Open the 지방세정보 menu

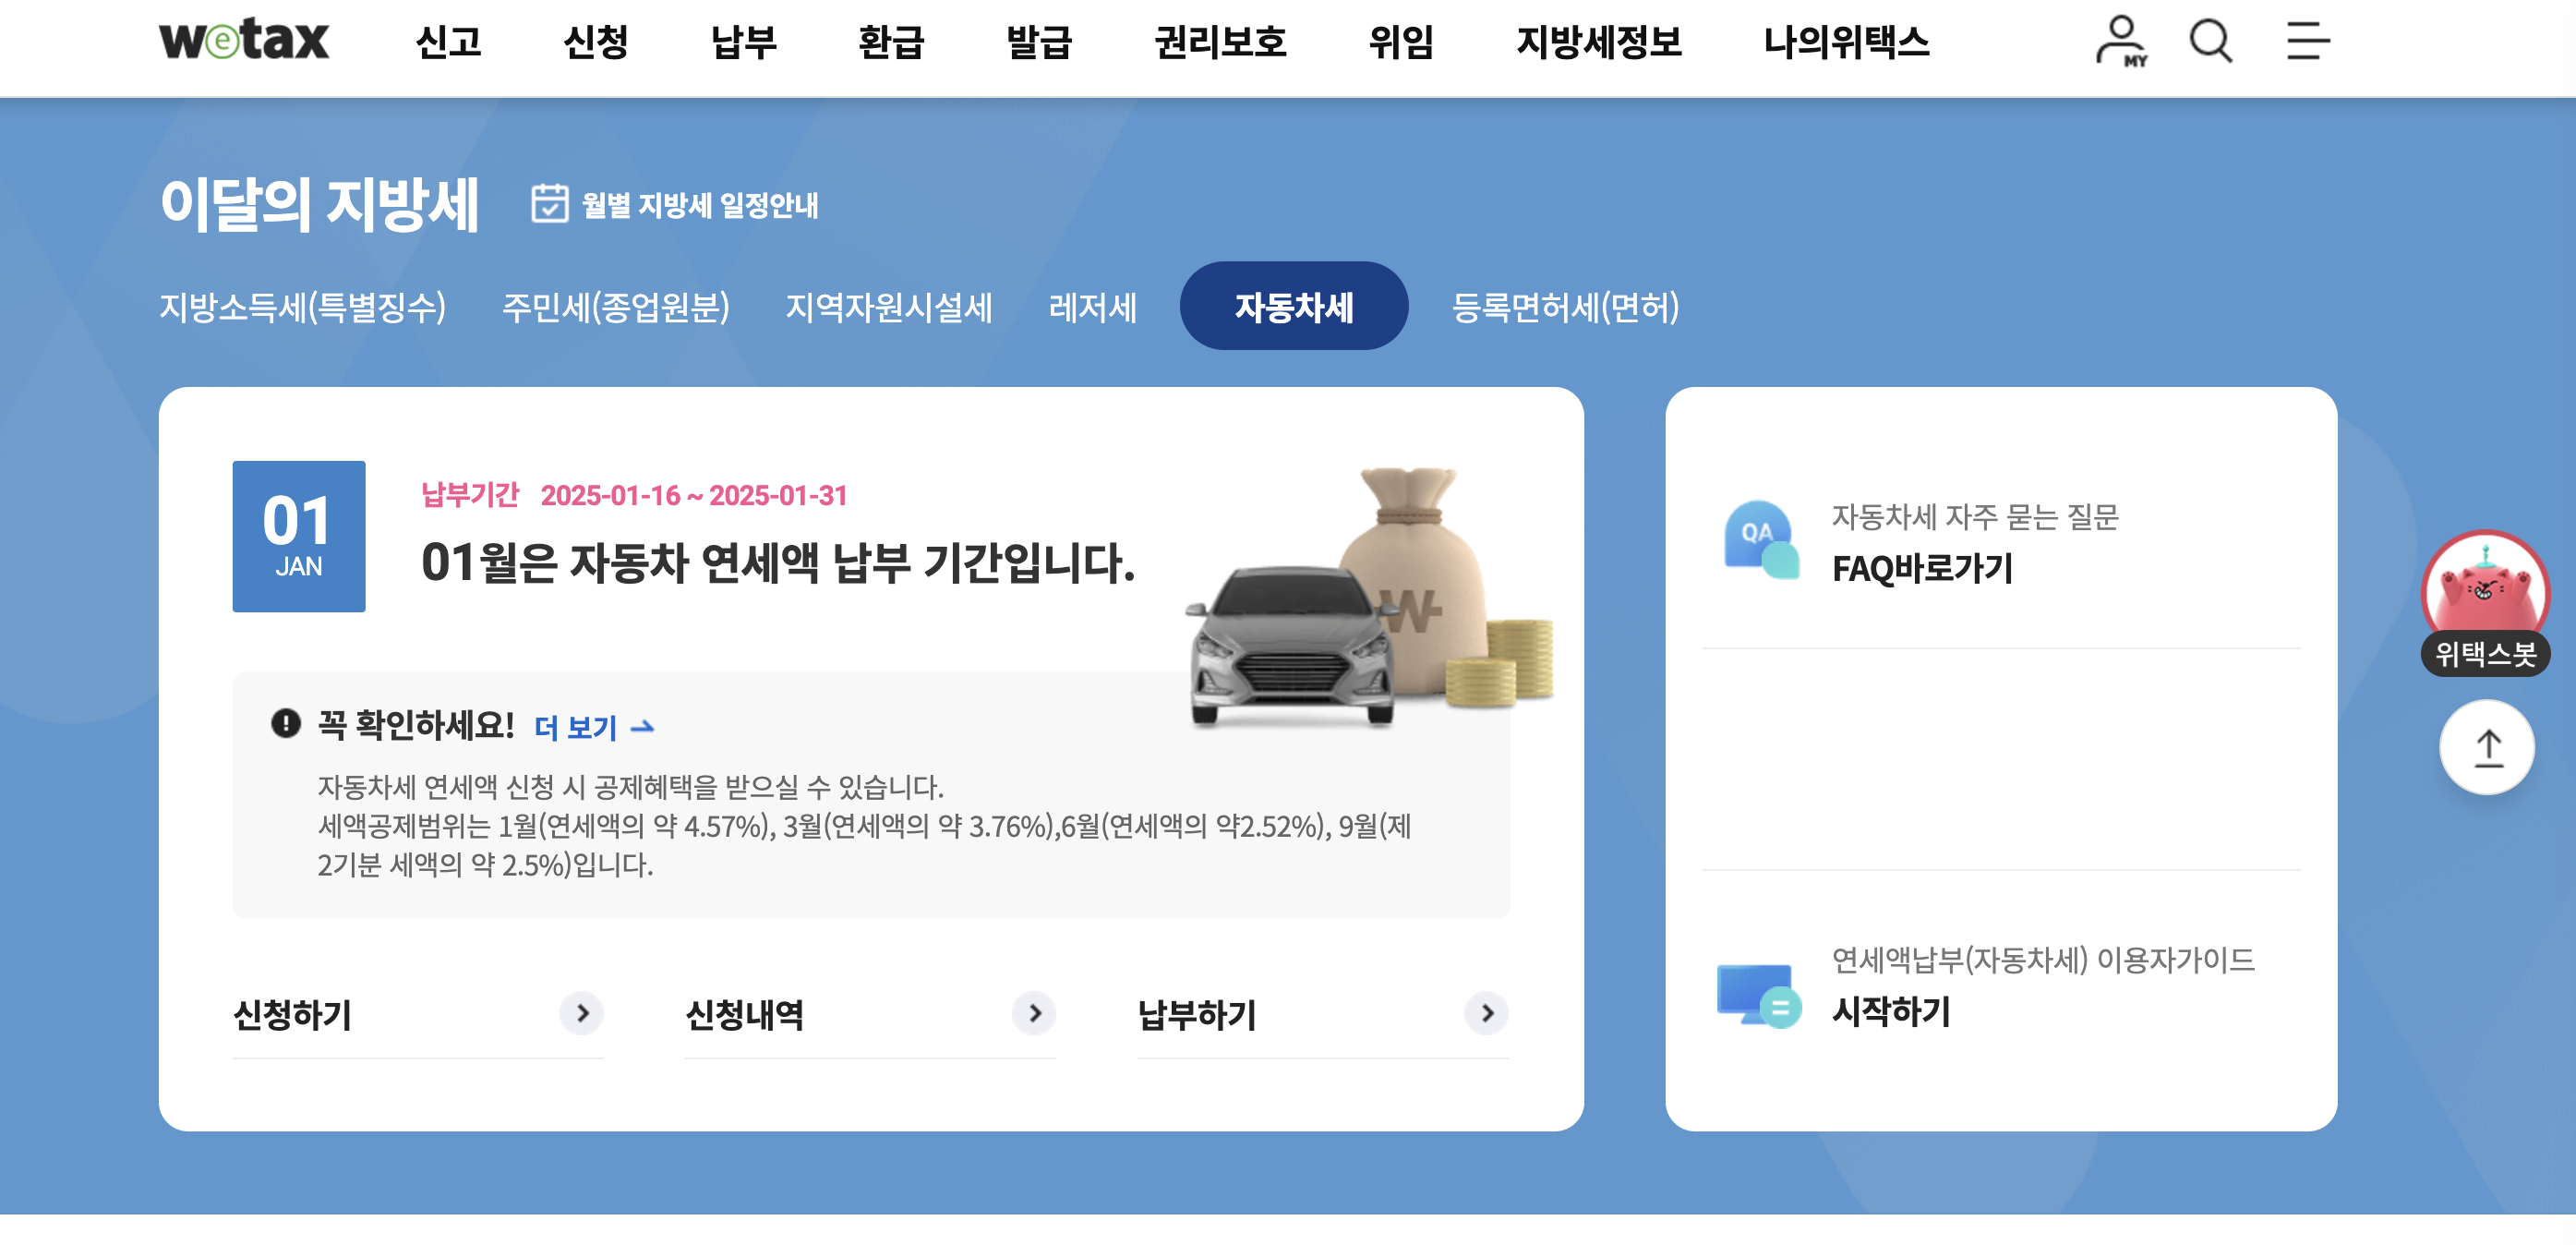pos(1598,42)
